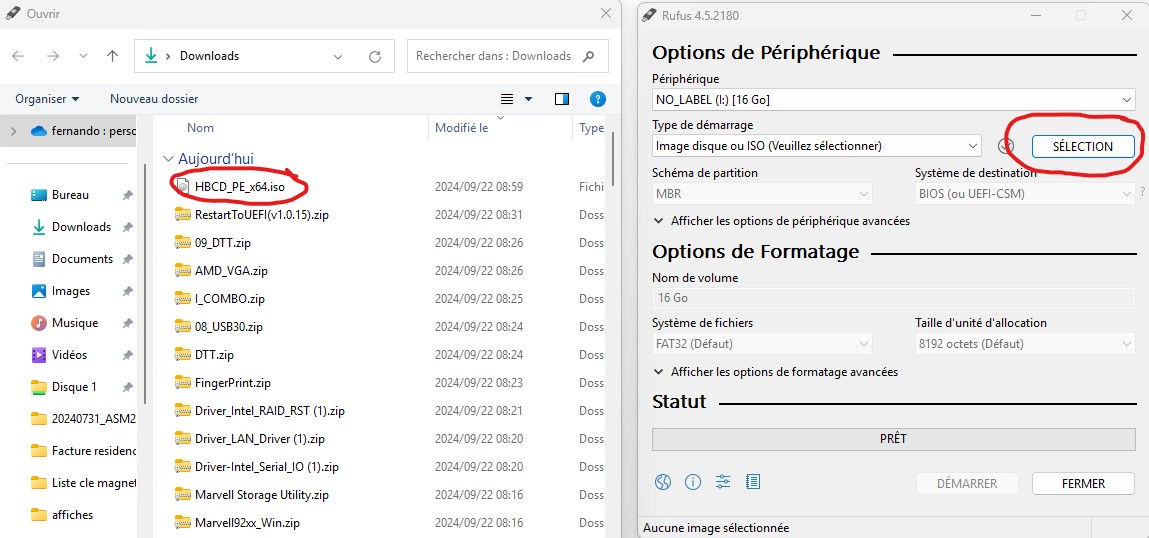Click the Nom de volume field
The width and height of the screenshot is (1149, 538).
coord(893,298)
